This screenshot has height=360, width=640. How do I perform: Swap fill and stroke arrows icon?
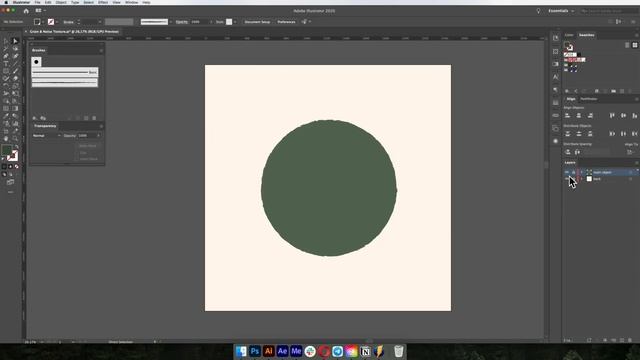click(16, 147)
